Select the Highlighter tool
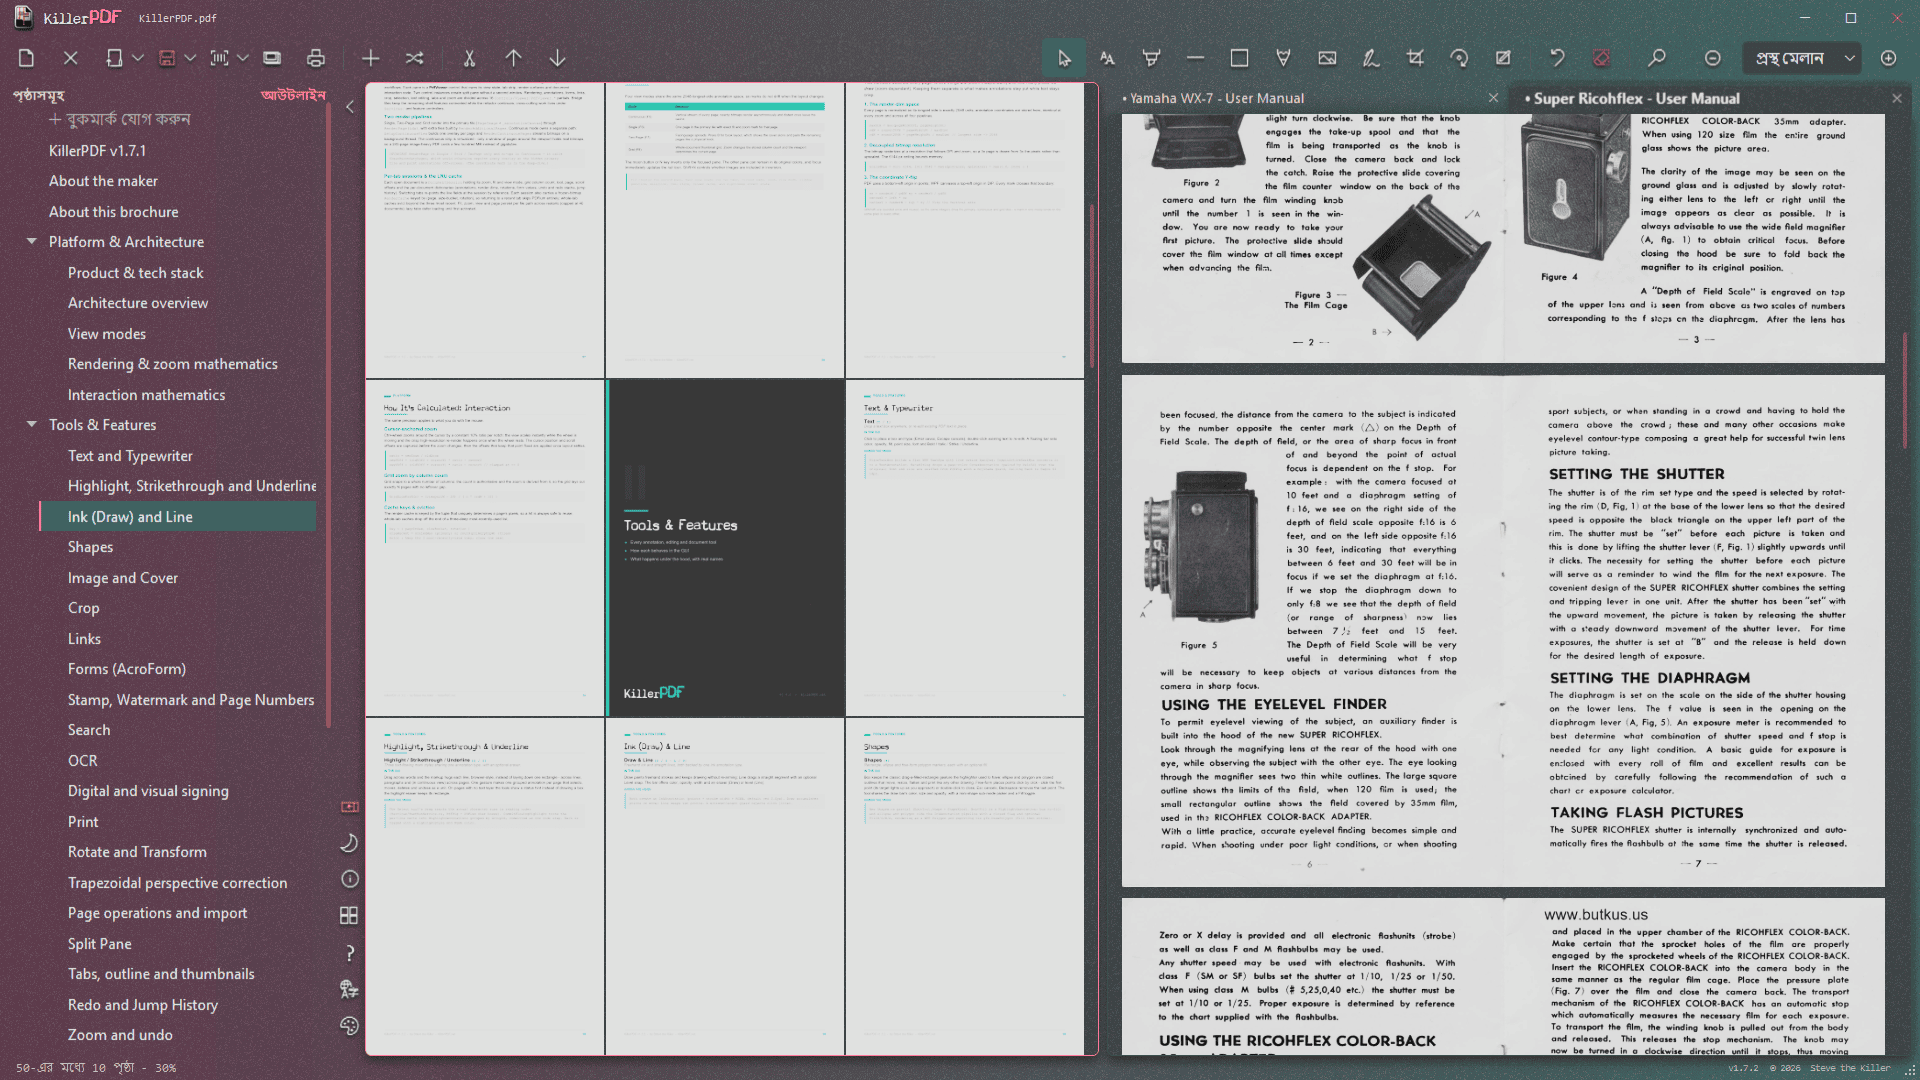Screen dimensions: 1920x1080 coord(1152,58)
